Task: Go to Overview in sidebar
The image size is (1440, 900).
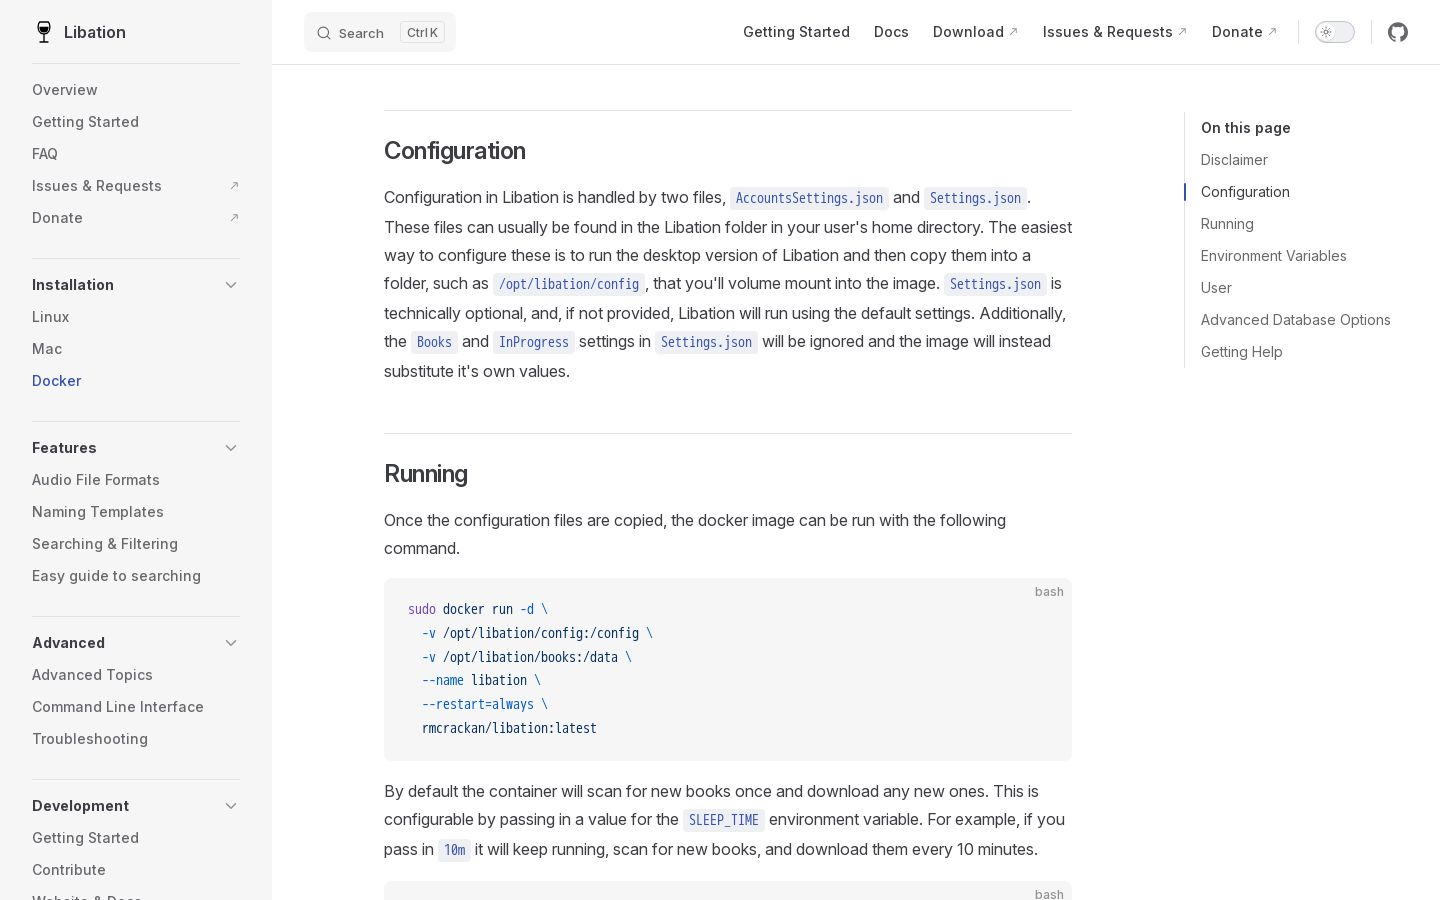Action: 65,90
